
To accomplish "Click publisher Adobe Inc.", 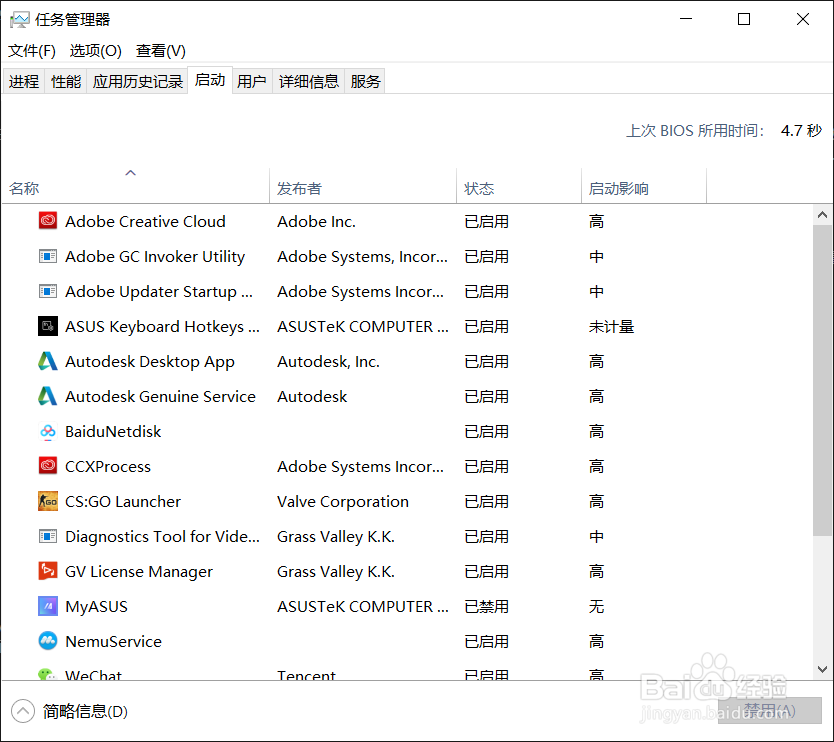I will 316,221.
